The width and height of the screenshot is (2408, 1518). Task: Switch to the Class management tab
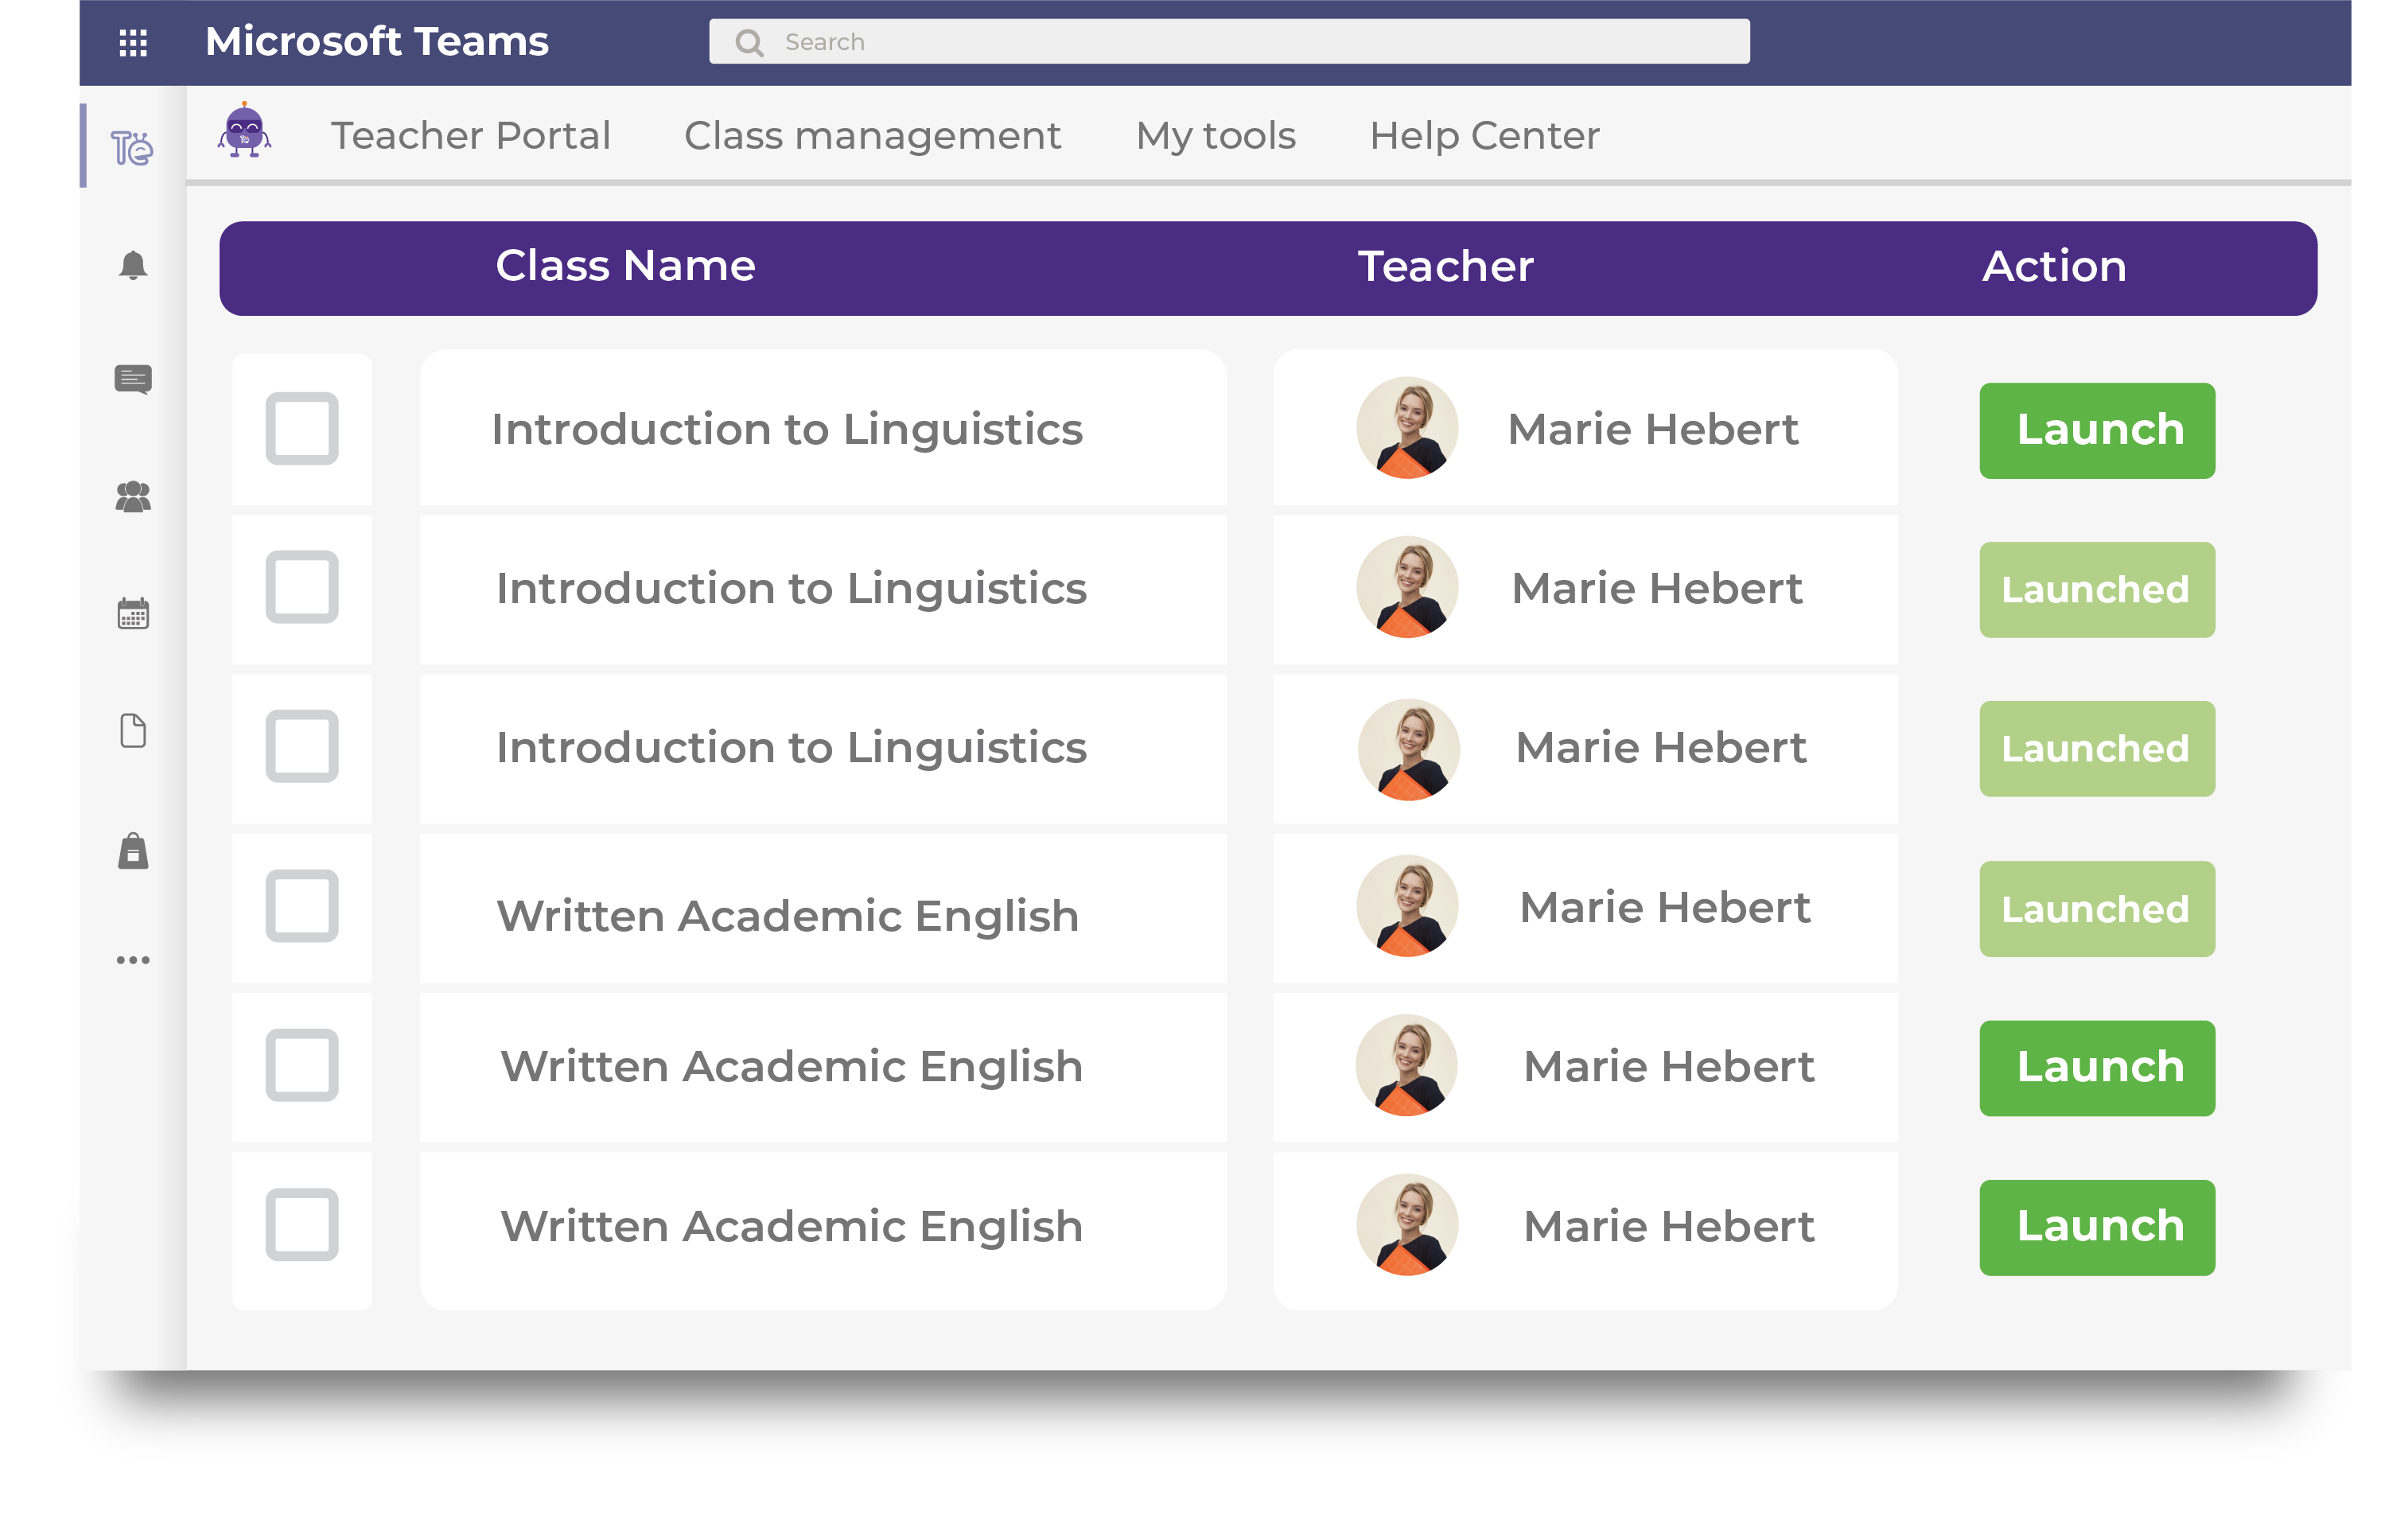coord(871,136)
